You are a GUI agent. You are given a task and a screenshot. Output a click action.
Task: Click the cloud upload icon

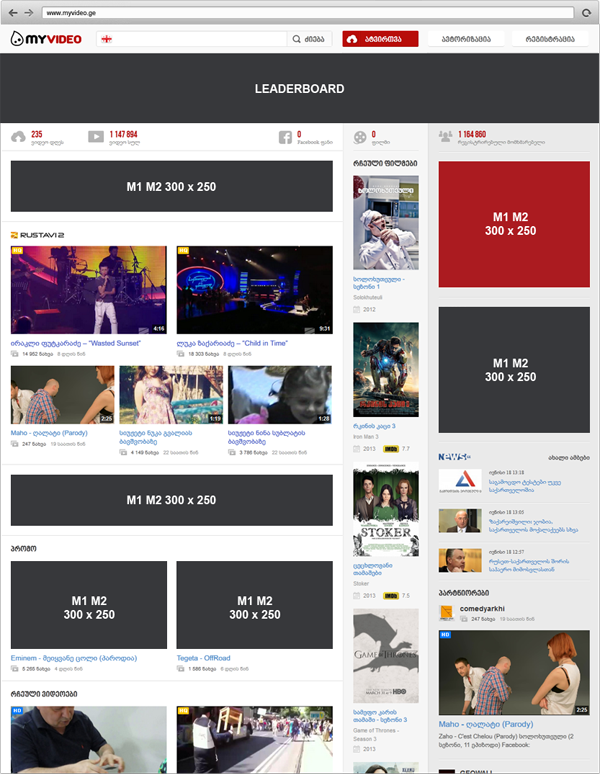pos(18,138)
